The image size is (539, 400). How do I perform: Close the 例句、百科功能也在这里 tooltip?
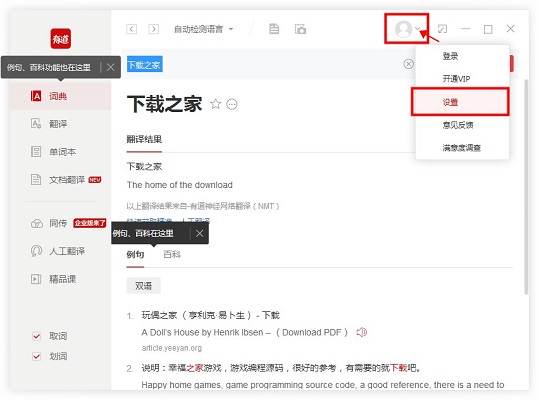[110, 67]
